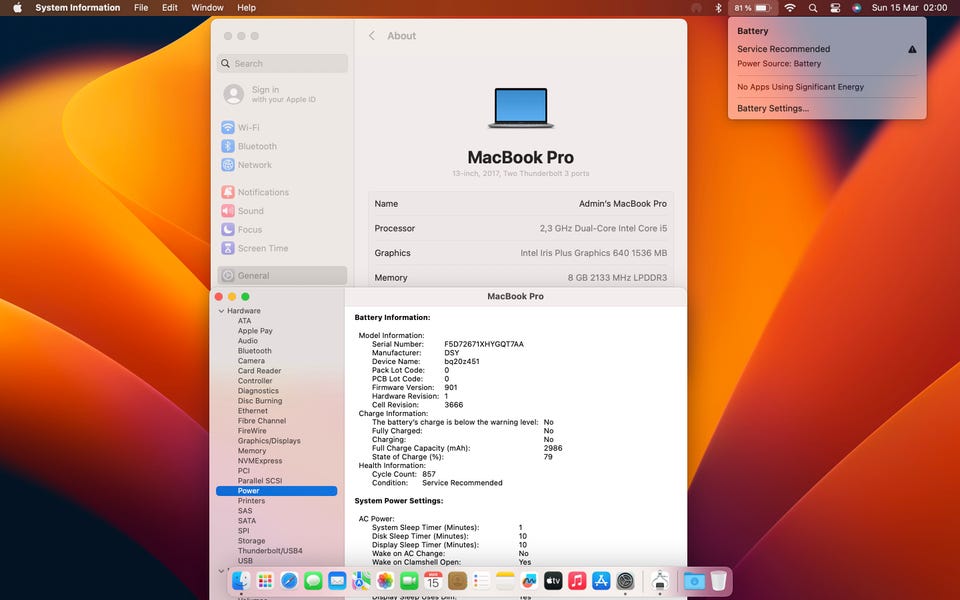Viewport: 960px width, 600px height.
Task: Open the Apple menu
Action: [x=17, y=8]
